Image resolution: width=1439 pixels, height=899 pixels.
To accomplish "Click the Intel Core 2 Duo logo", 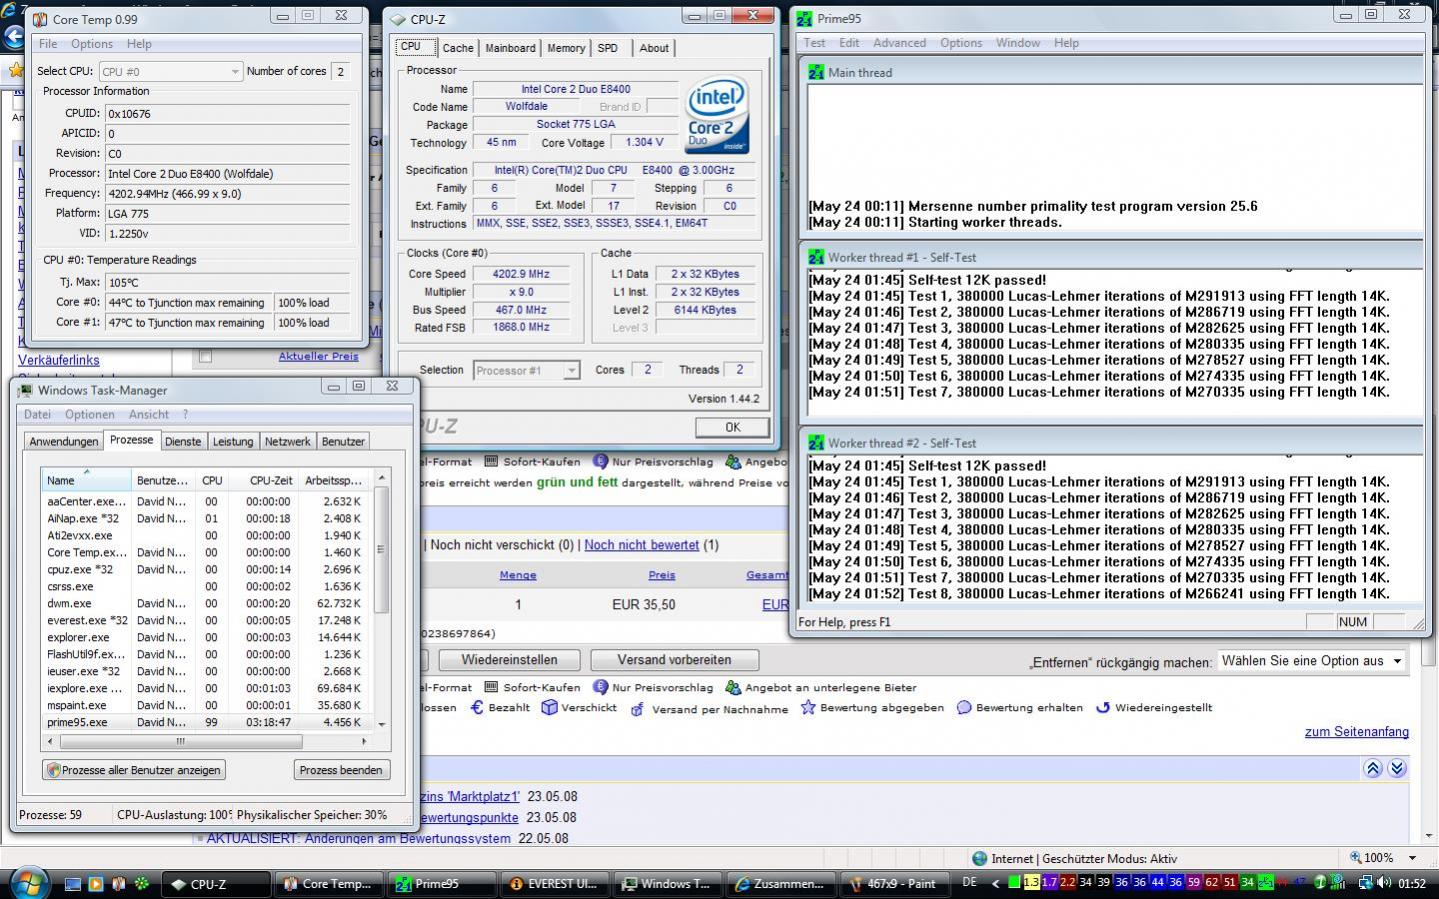I will coord(717,117).
